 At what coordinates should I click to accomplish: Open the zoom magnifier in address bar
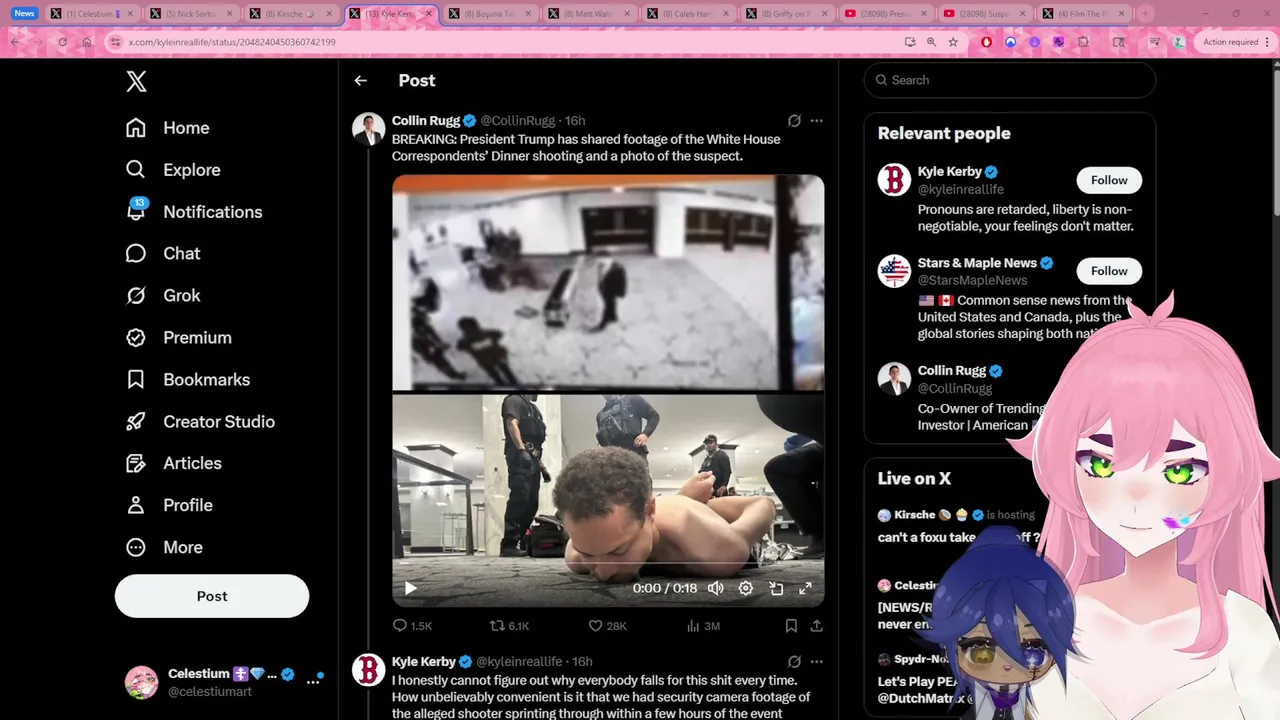click(x=931, y=42)
